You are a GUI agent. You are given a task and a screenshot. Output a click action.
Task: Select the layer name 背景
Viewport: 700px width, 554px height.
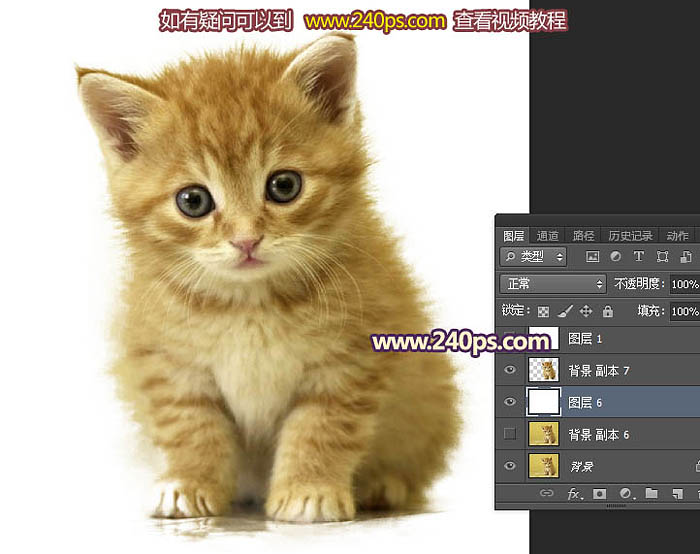582,467
